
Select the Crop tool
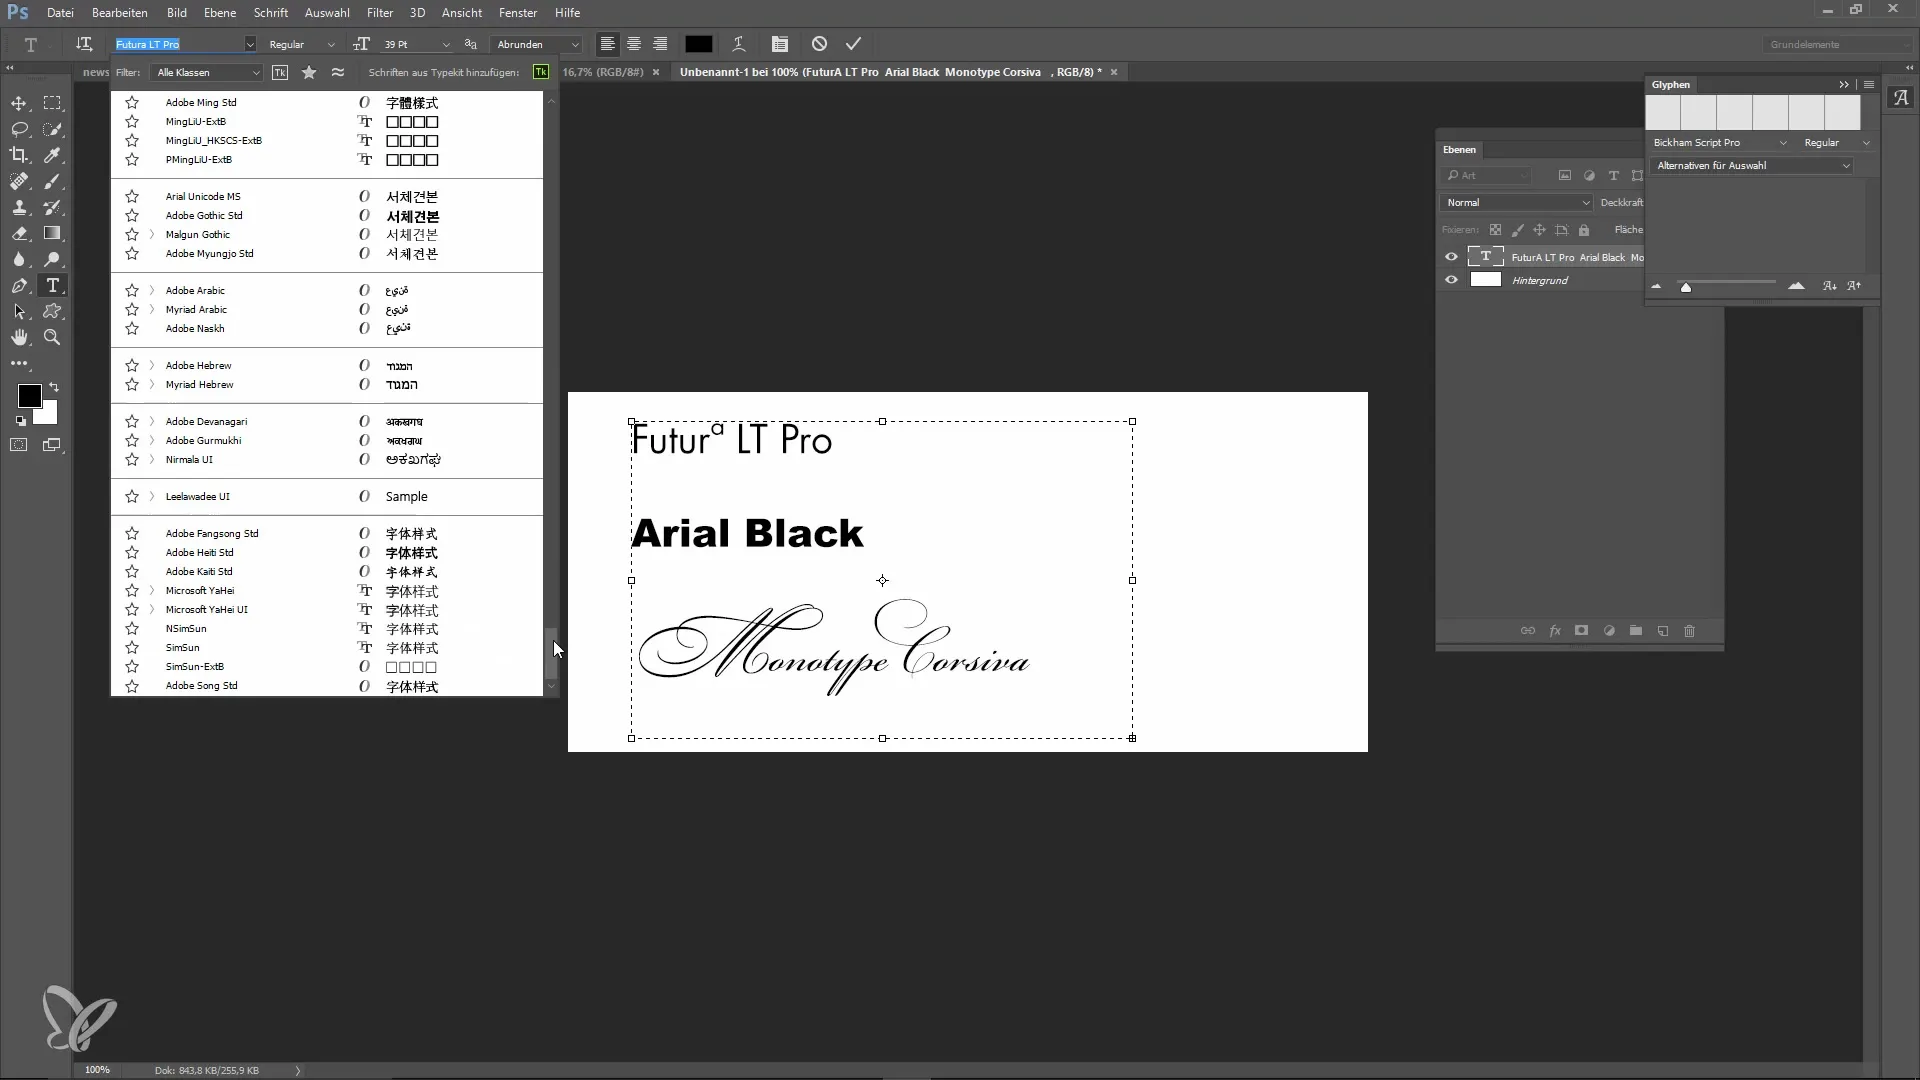(19, 155)
